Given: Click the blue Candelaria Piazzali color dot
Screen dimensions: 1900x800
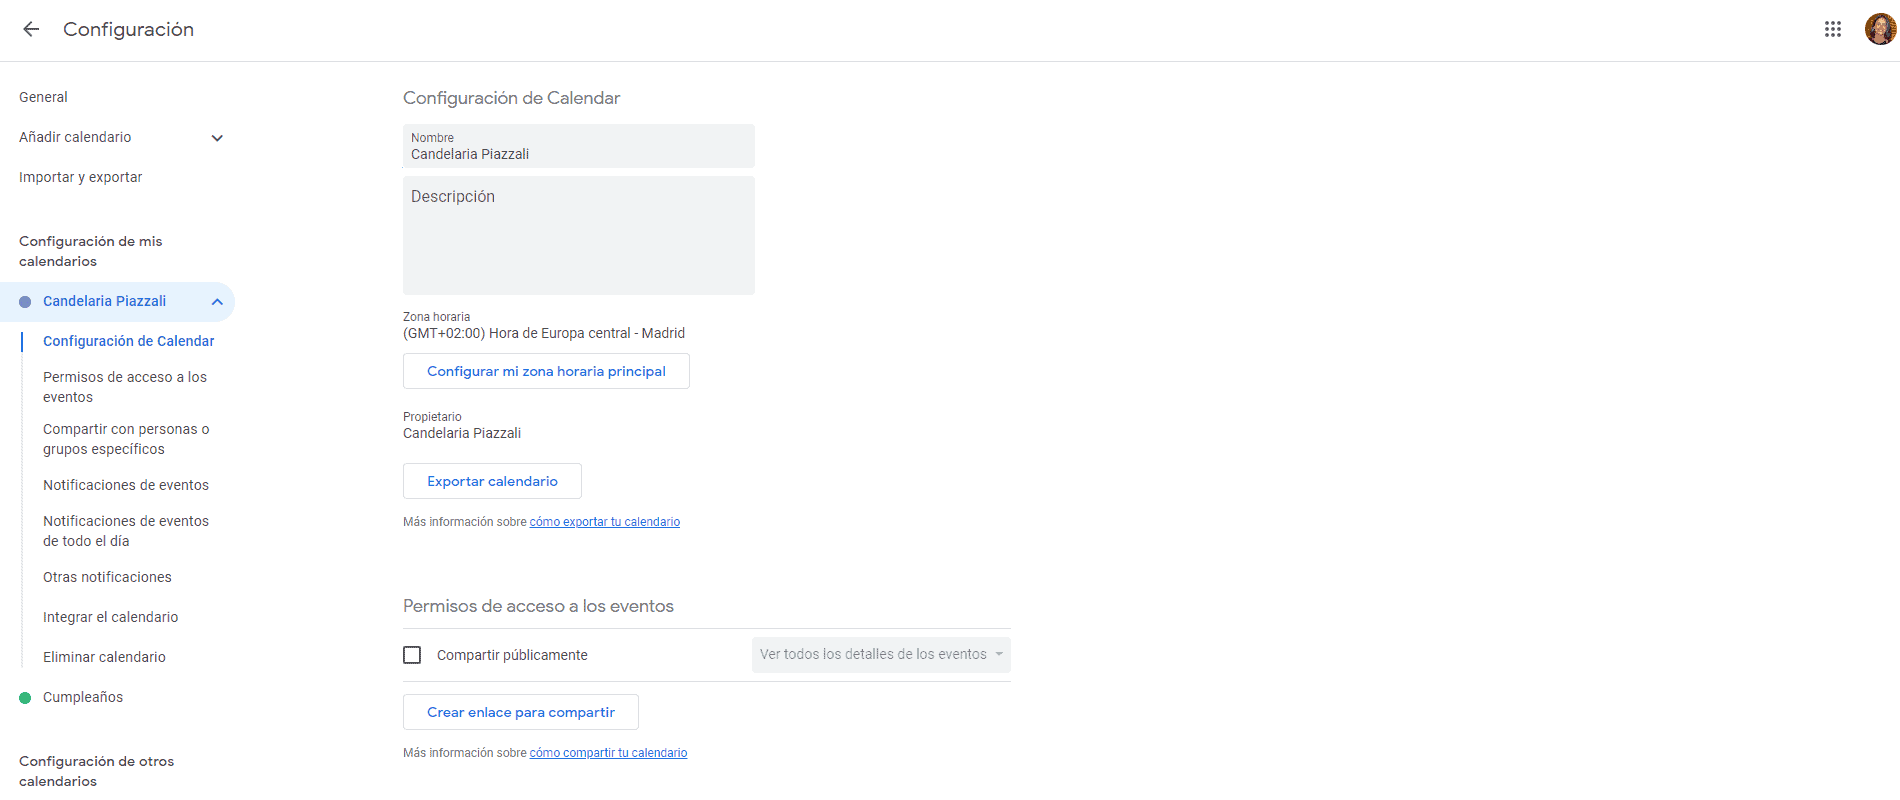Looking at the screenshot, I should tap(25, 302).
